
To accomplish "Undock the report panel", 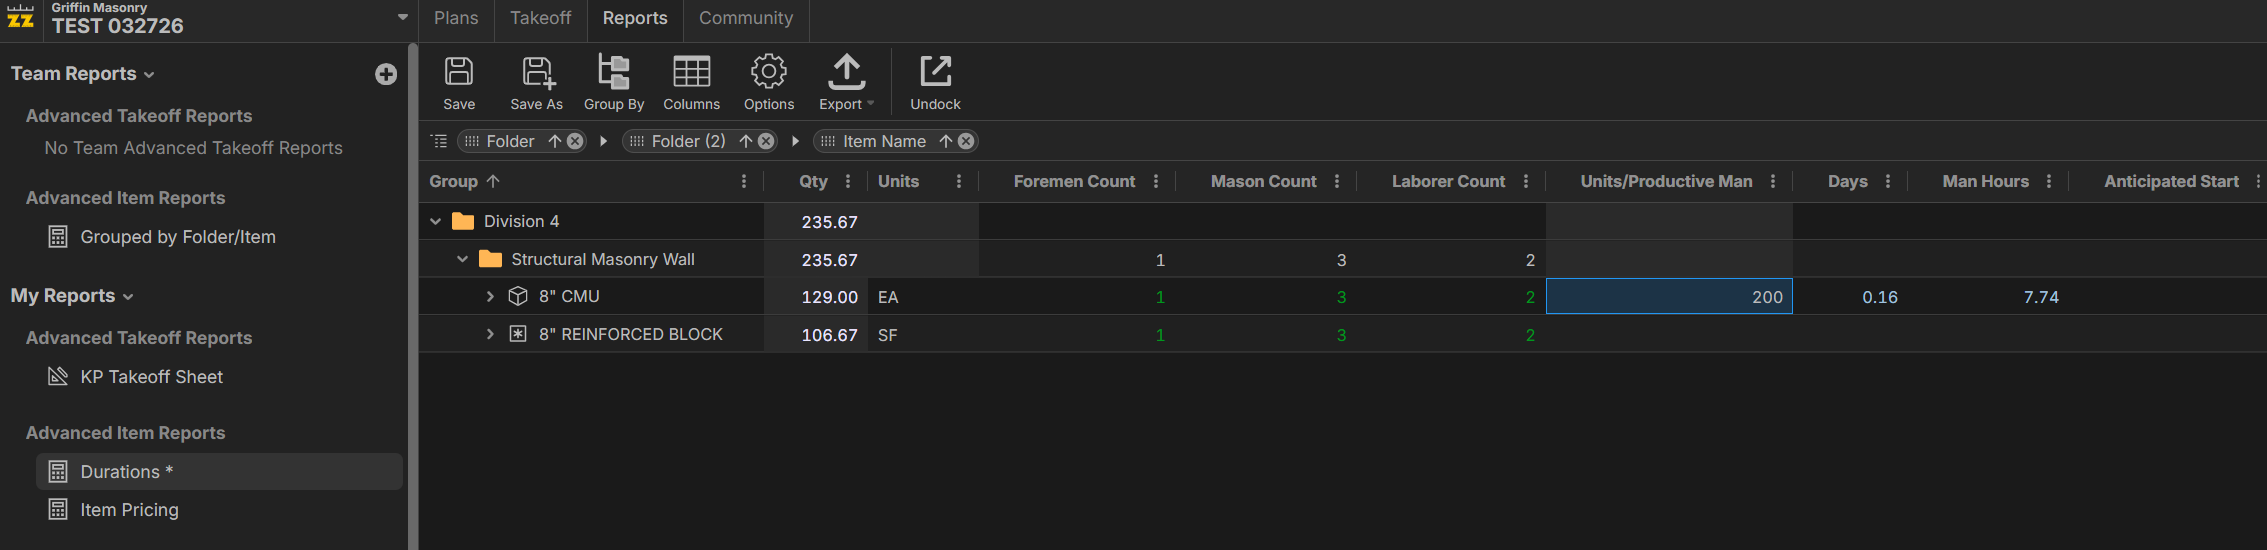I will click(x=935, y=82).
